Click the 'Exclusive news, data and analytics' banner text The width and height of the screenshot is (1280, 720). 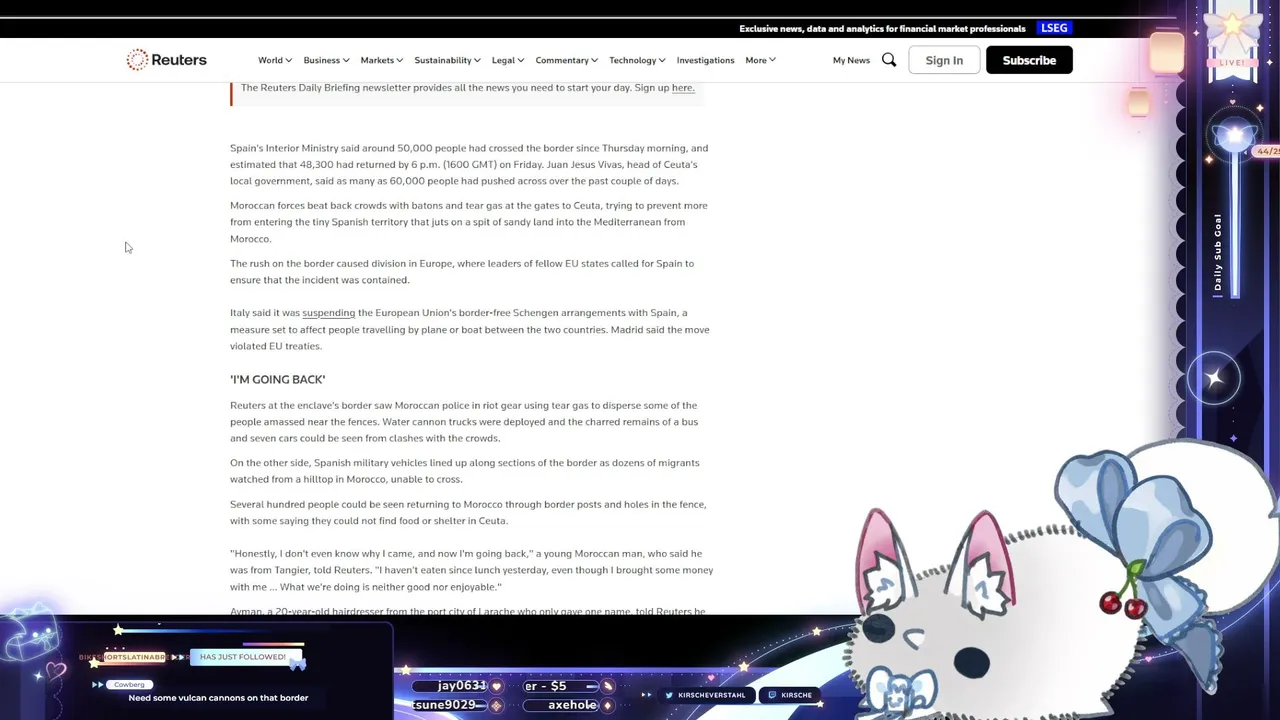882,29
